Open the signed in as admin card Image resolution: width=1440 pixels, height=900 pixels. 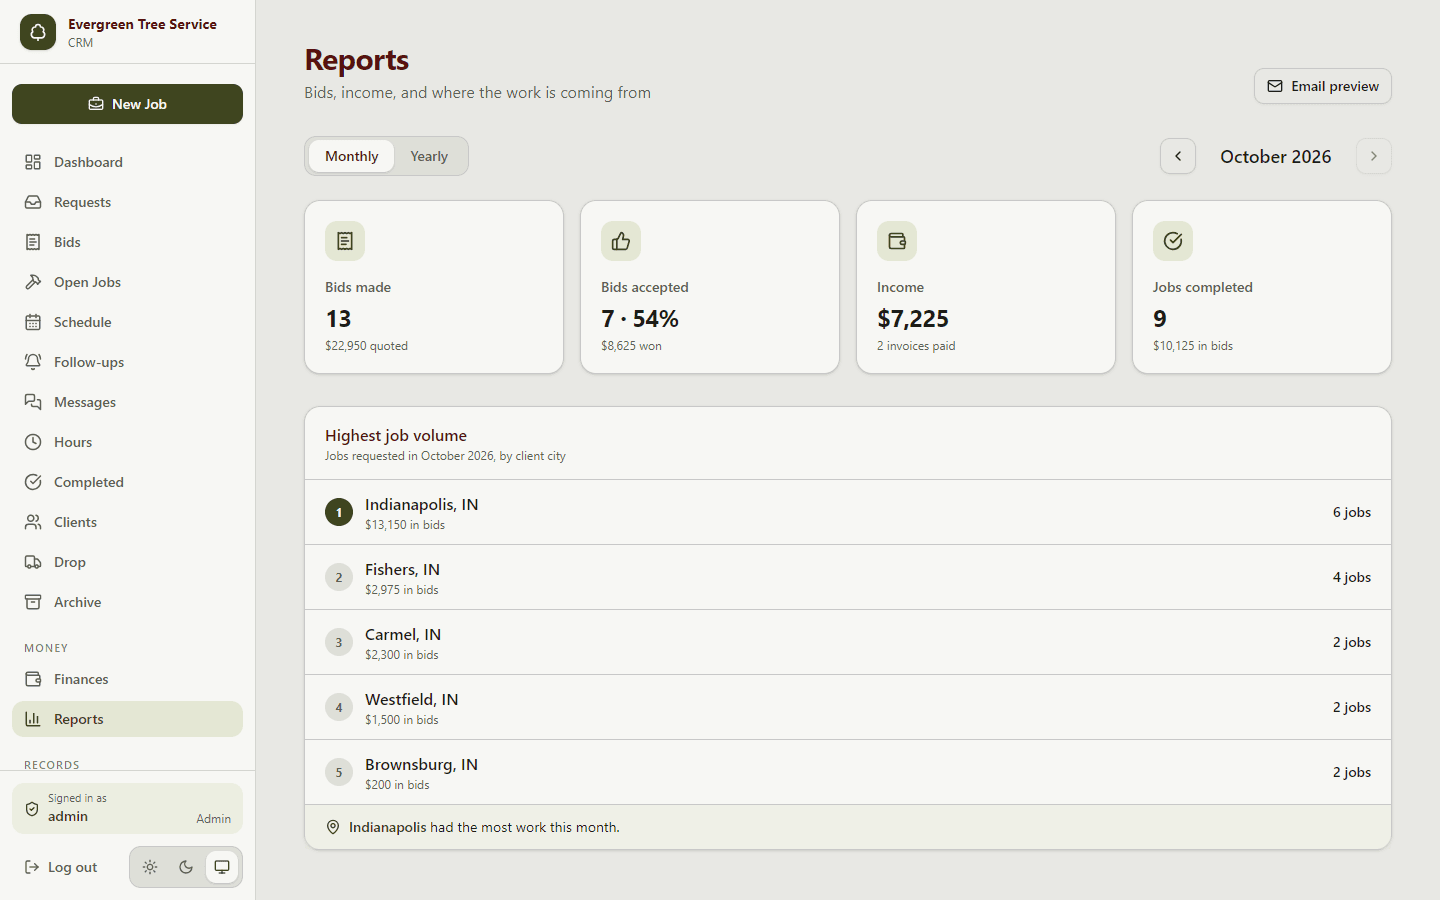coord(127,808)
